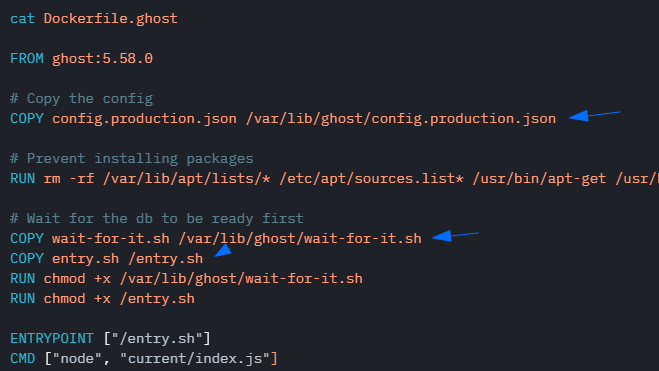Click the FROM keyword
The image size is (659, 371).
coord(26,58)
